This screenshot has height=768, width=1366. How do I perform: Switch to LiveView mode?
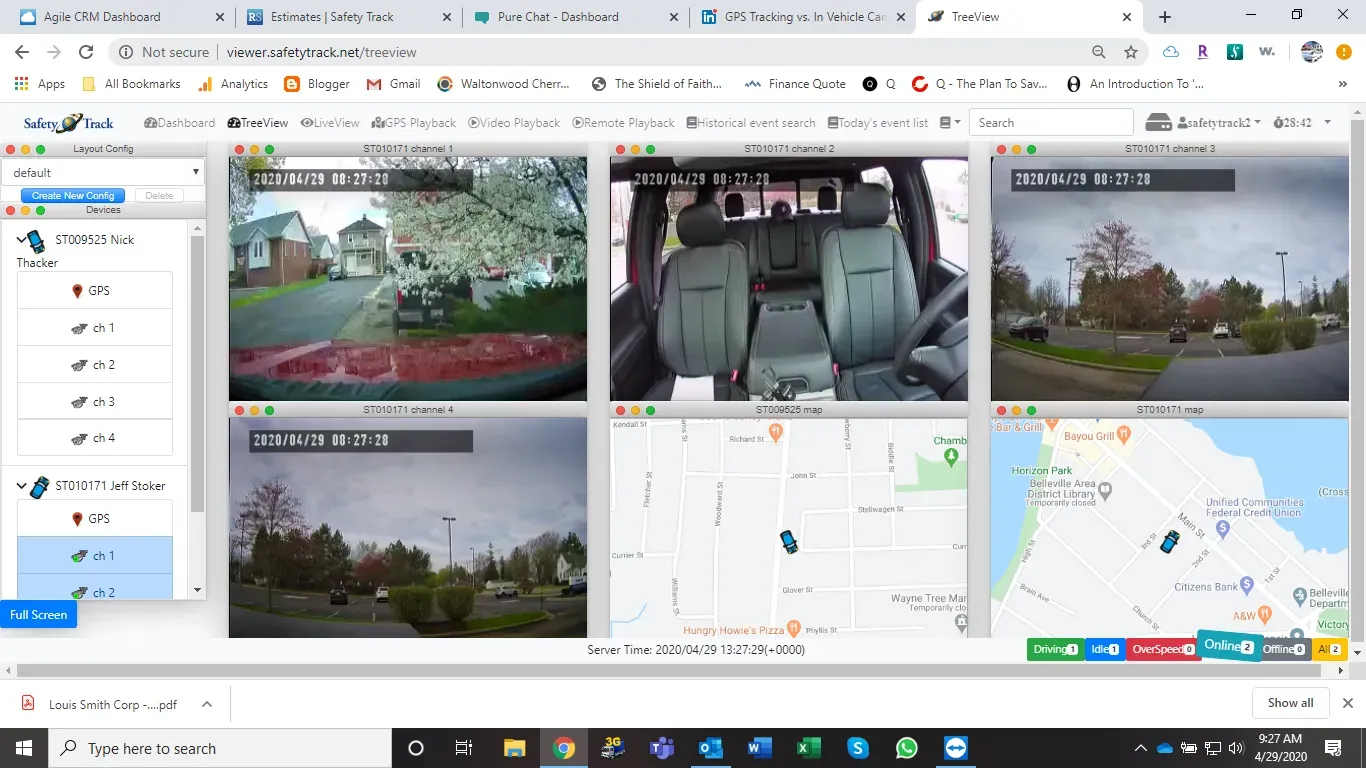(x=329, y=122)
